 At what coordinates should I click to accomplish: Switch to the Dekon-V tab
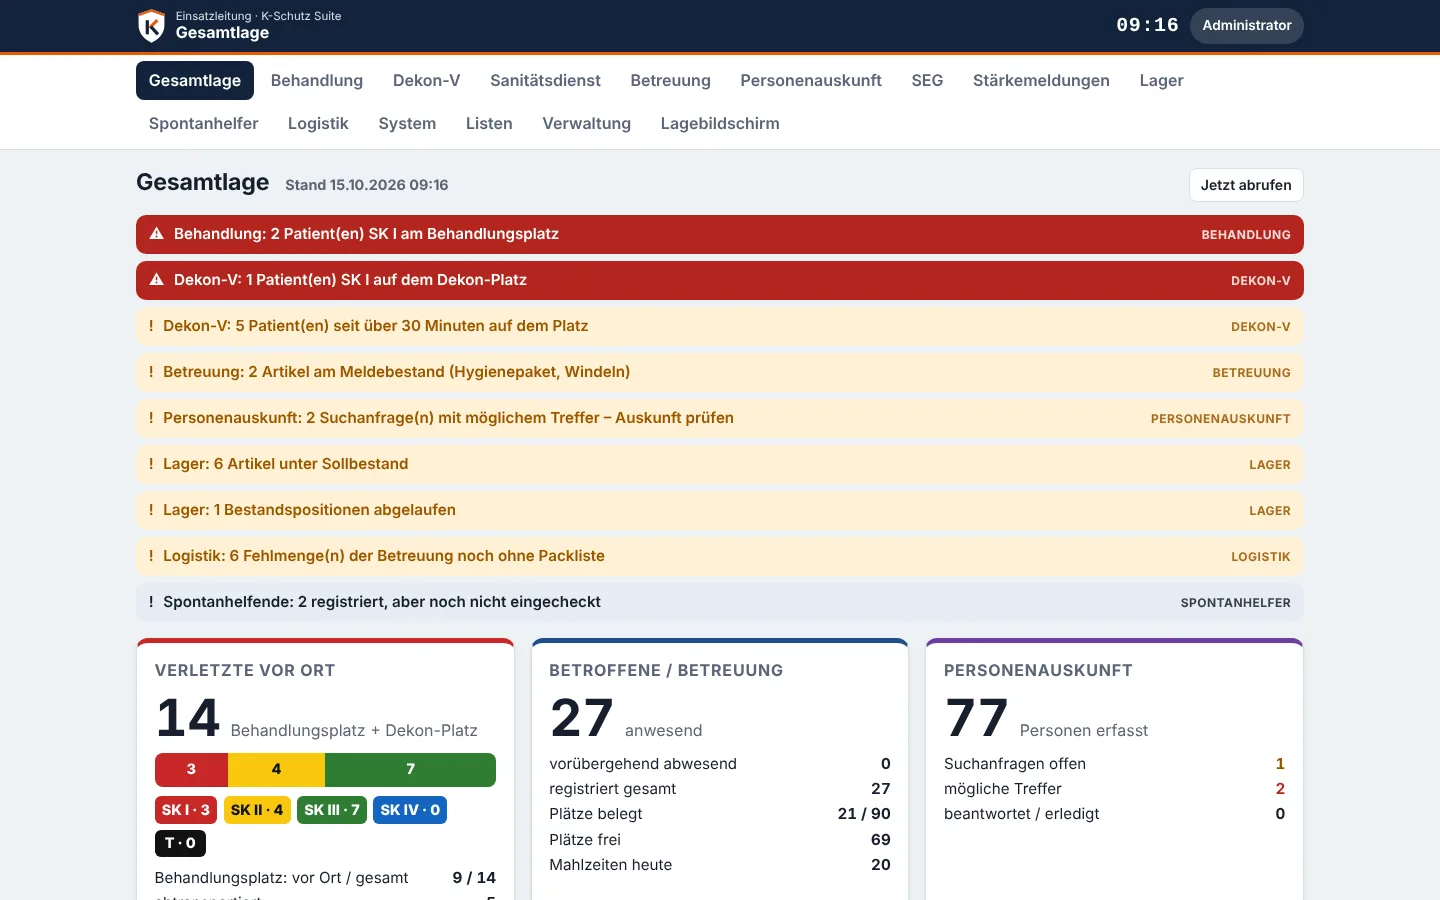coord(427,81)
